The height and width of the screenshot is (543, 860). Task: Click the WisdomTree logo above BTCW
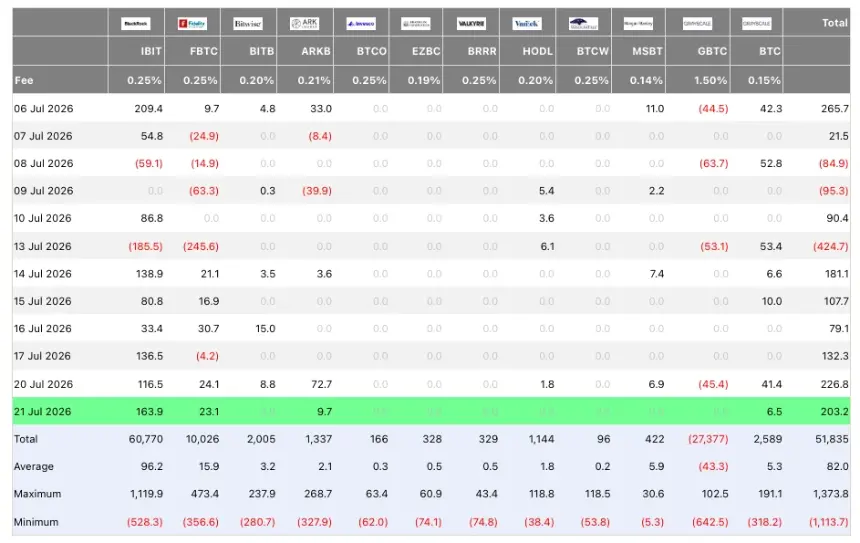click(x=583, y=24)
